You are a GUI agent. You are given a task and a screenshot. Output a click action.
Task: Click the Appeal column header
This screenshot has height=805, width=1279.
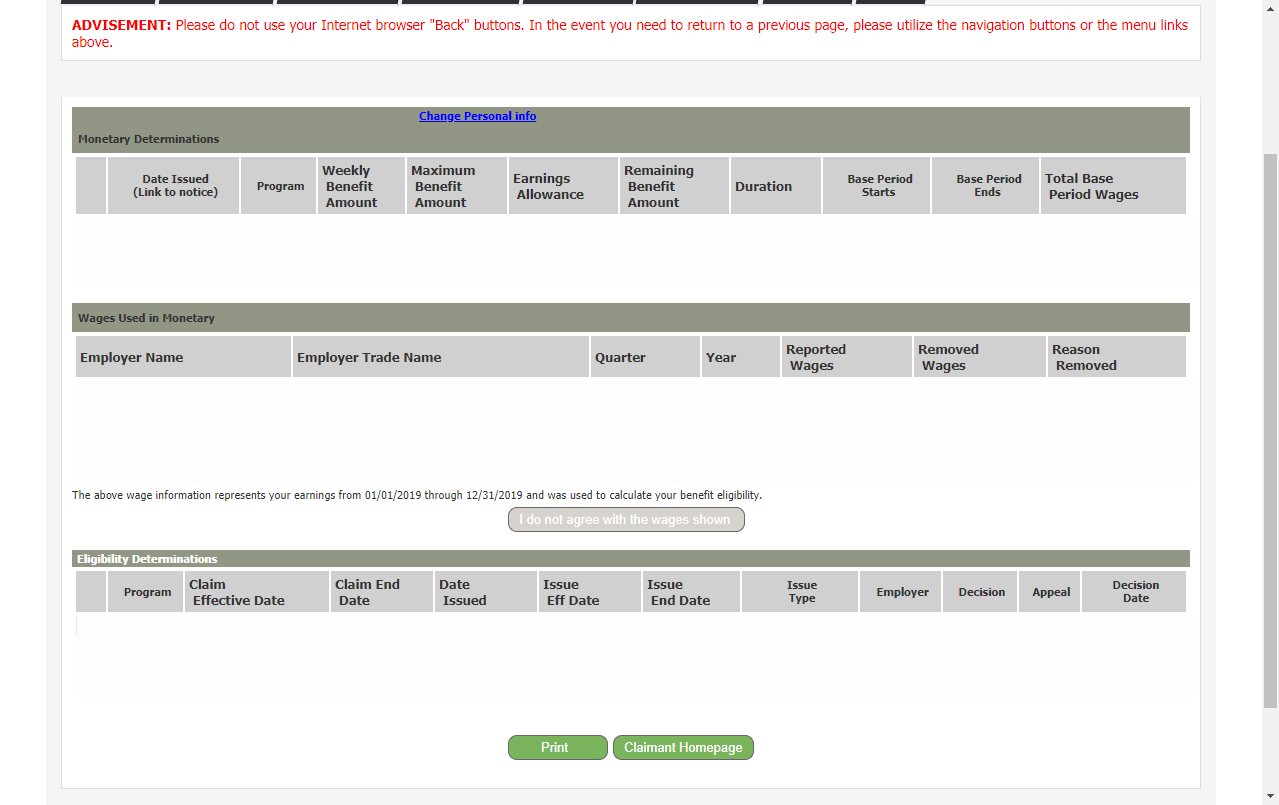pyautogui.click(x=1050, y=592)
